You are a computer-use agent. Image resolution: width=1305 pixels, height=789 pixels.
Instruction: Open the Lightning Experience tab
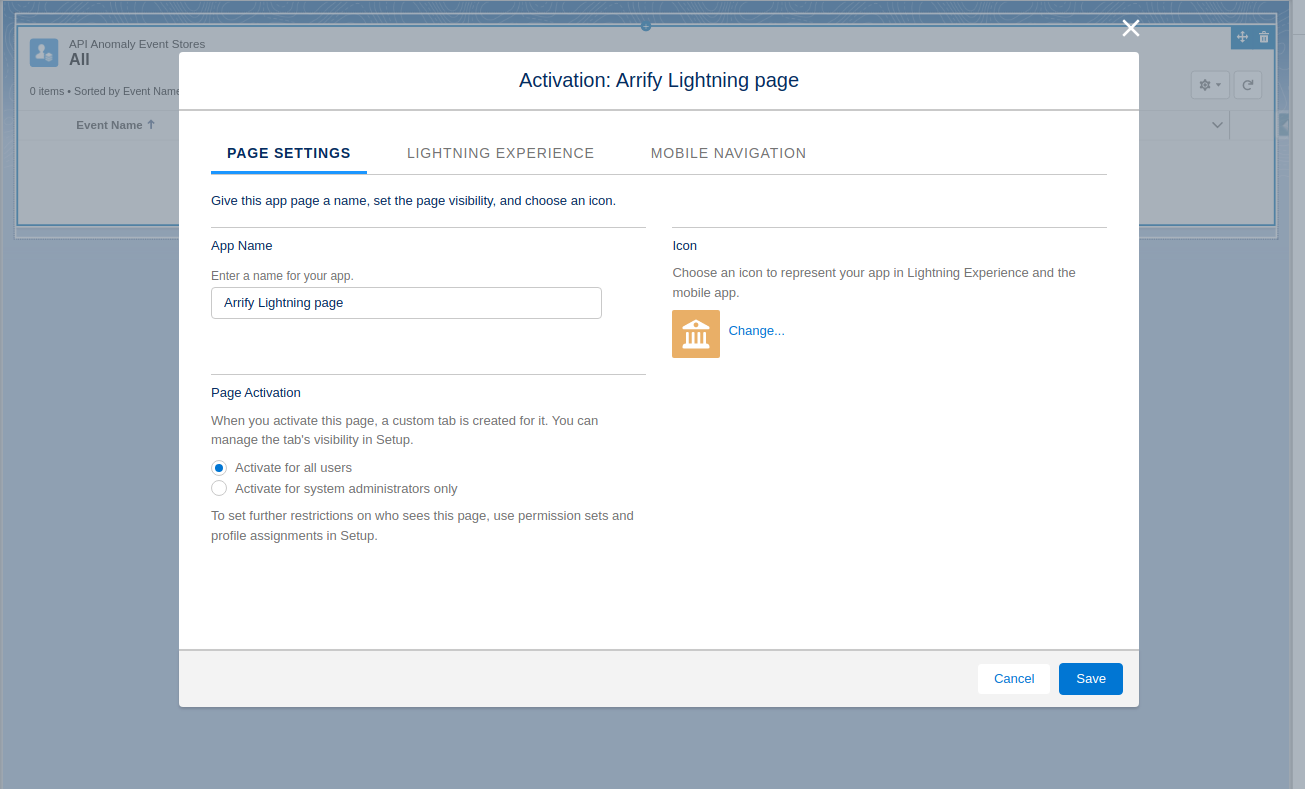[501, 153]
